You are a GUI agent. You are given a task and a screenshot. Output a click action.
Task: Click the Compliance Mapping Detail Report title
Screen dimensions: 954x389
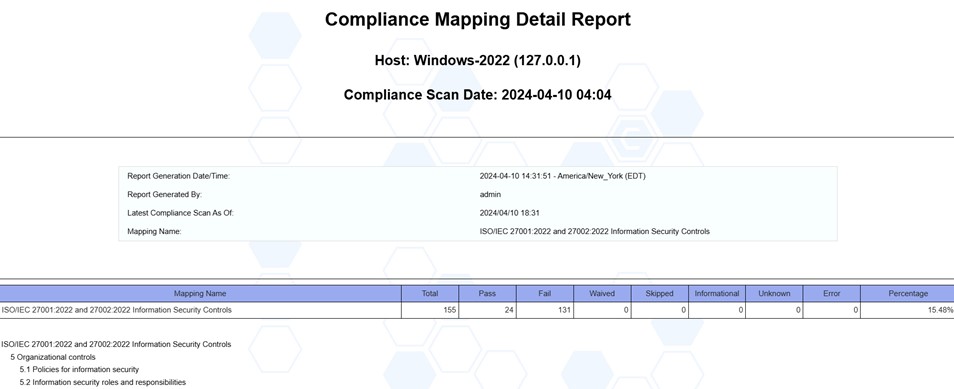478,19
